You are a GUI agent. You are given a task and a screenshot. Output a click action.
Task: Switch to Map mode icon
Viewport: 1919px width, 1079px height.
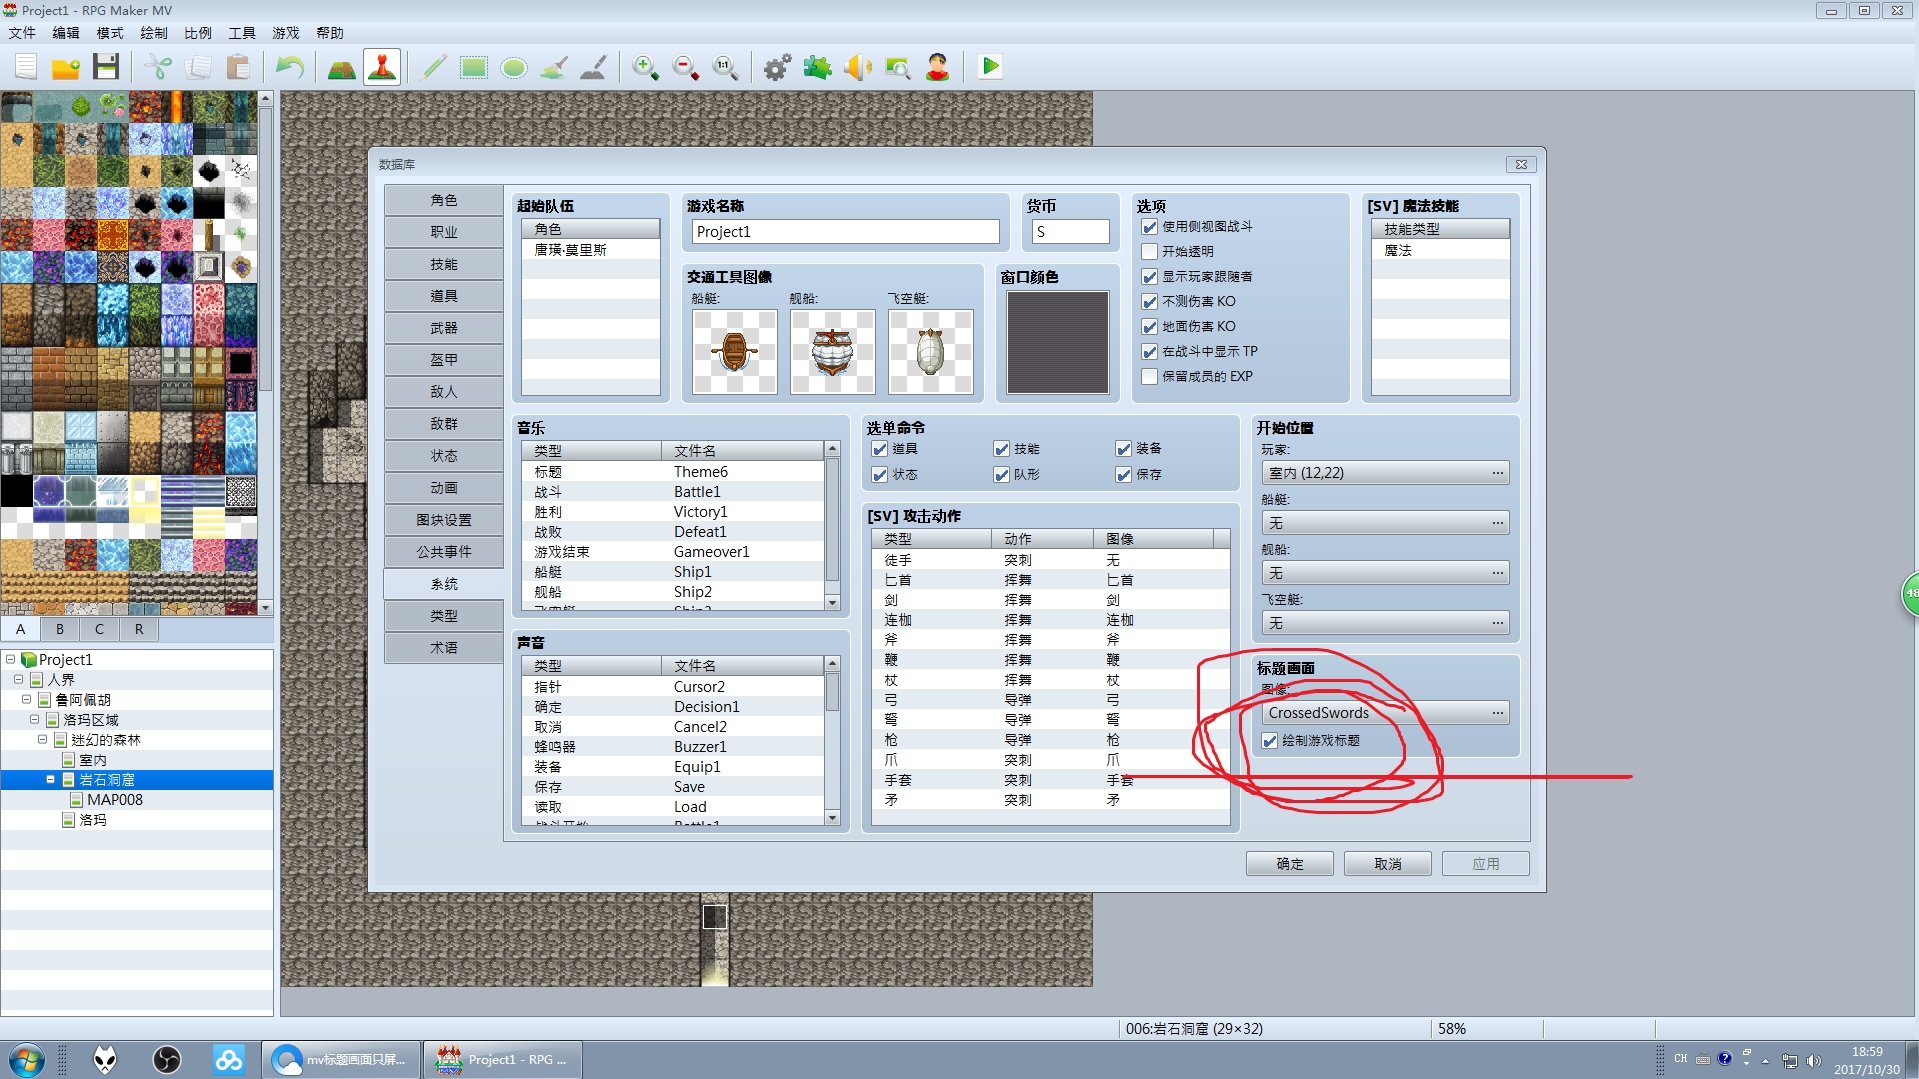[342, 67]
